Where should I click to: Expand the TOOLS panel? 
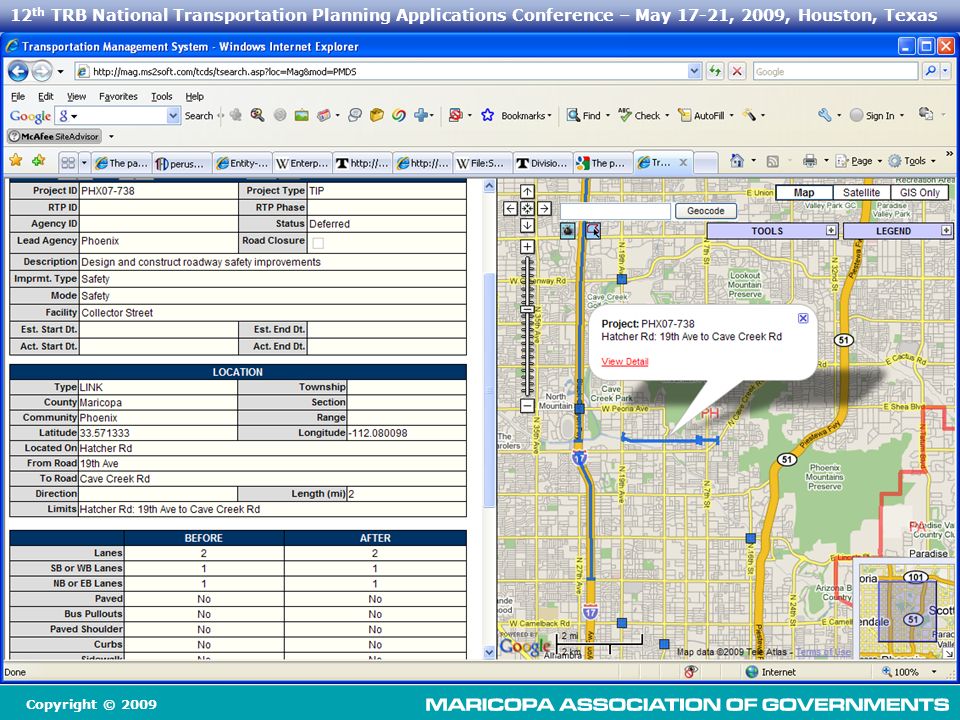coord(831,231)
